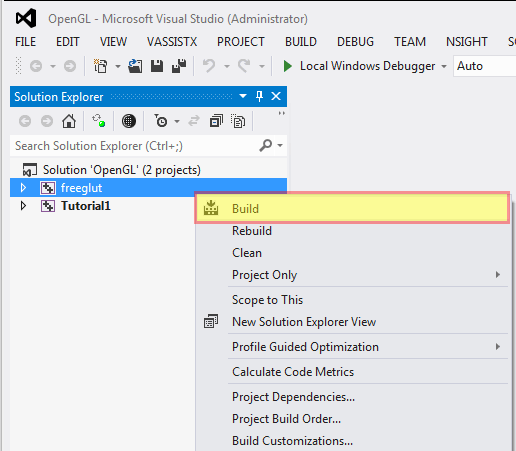This screenshot has width=516, height=451.
Task: Open the Local Windows Debugger dropdown arrow
Action: (444, 66)
